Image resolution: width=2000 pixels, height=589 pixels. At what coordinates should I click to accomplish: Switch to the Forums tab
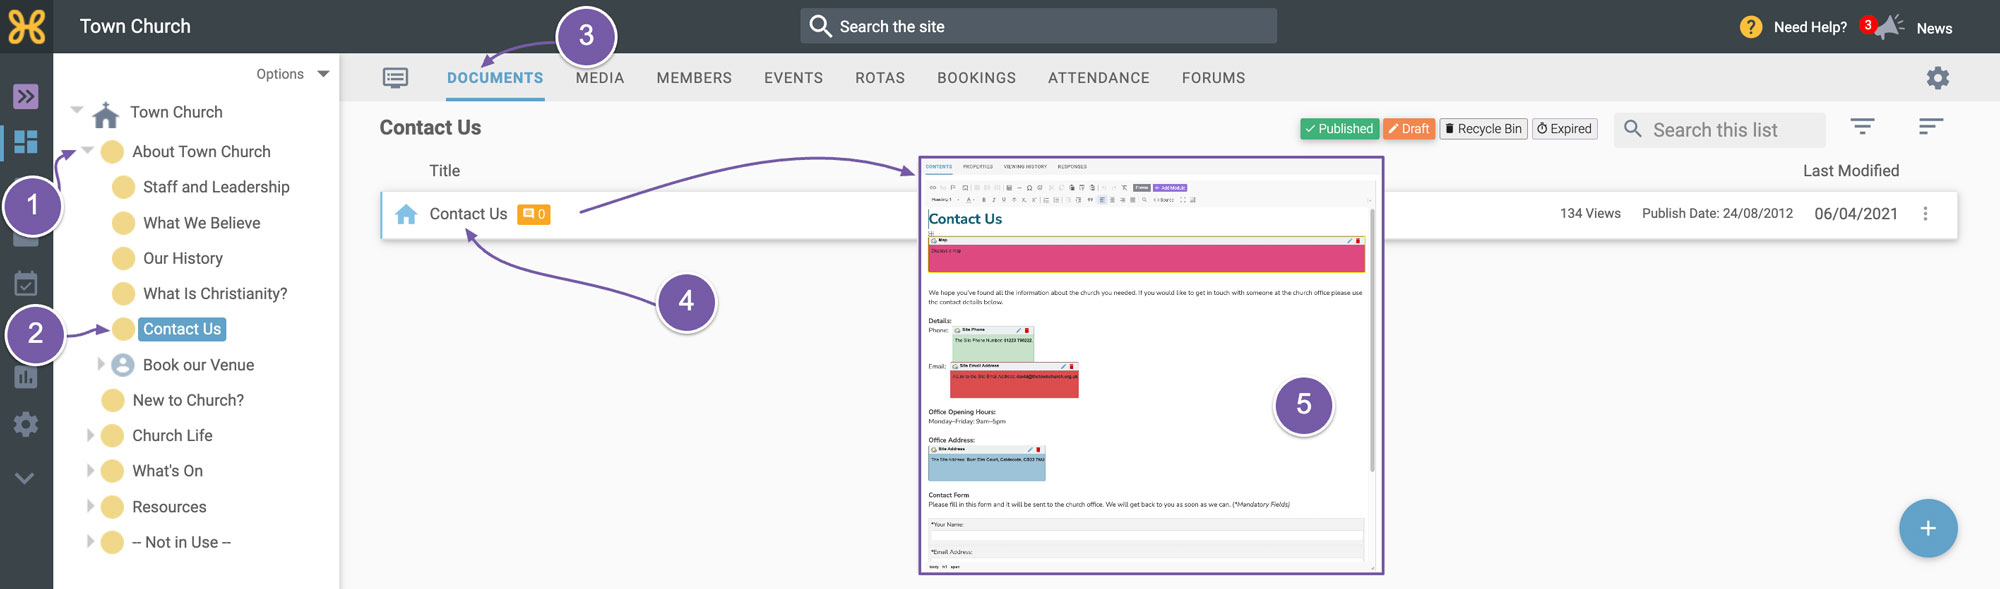1214,78
